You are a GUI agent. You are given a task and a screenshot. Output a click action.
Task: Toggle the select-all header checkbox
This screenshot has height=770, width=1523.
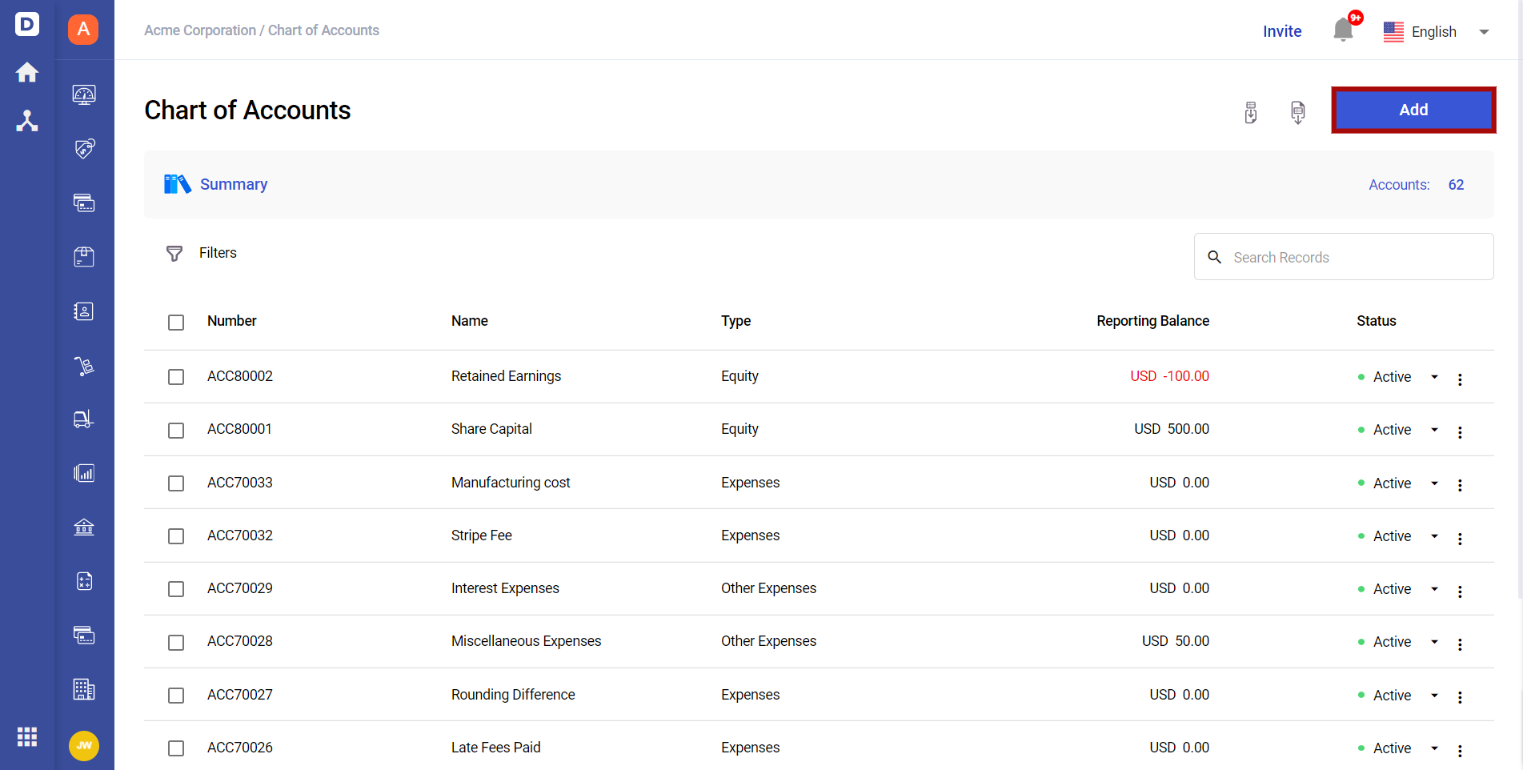(x=176, y=322)
